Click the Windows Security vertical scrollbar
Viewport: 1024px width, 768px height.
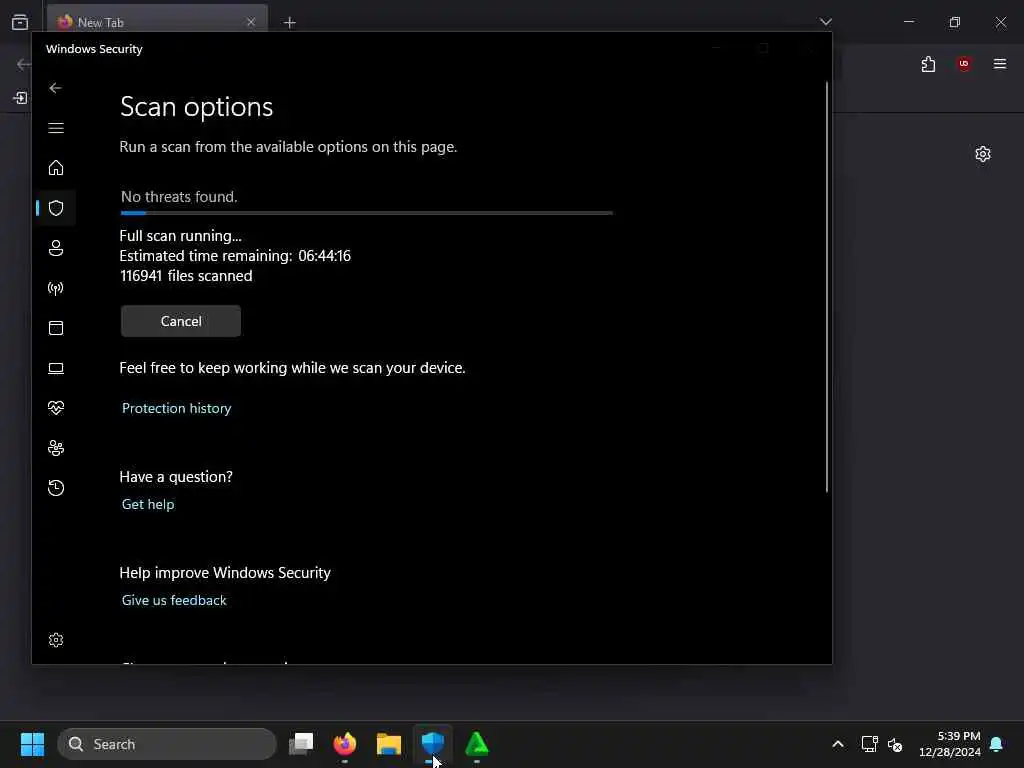tap(827, 287)
